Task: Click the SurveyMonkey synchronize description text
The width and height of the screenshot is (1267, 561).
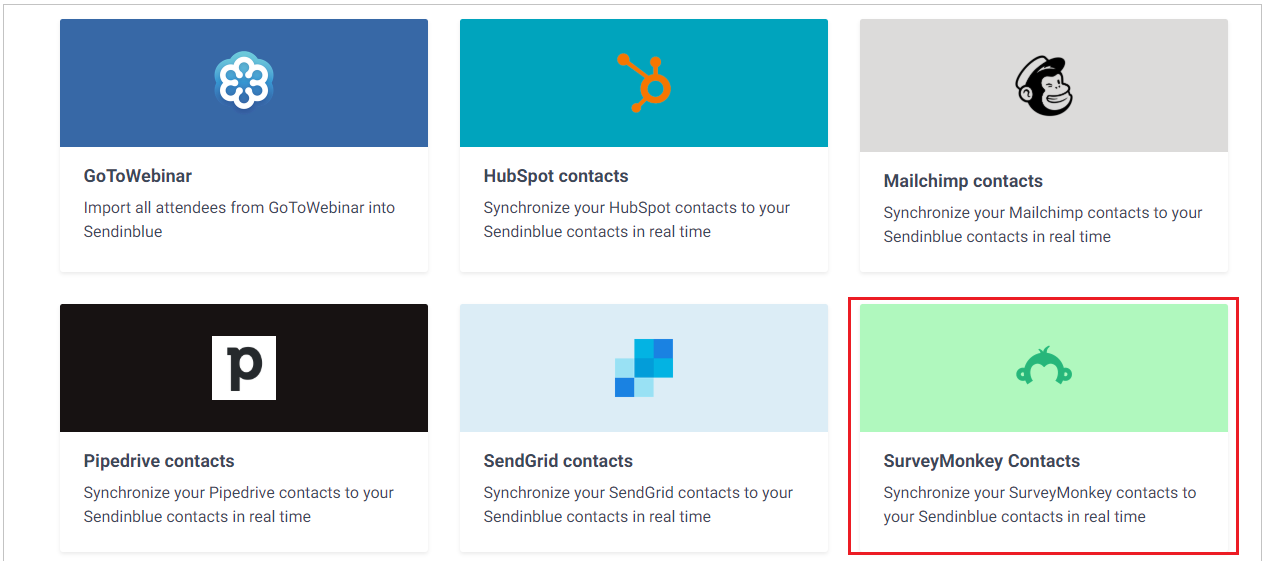Action: click(x=1039, y=505)
